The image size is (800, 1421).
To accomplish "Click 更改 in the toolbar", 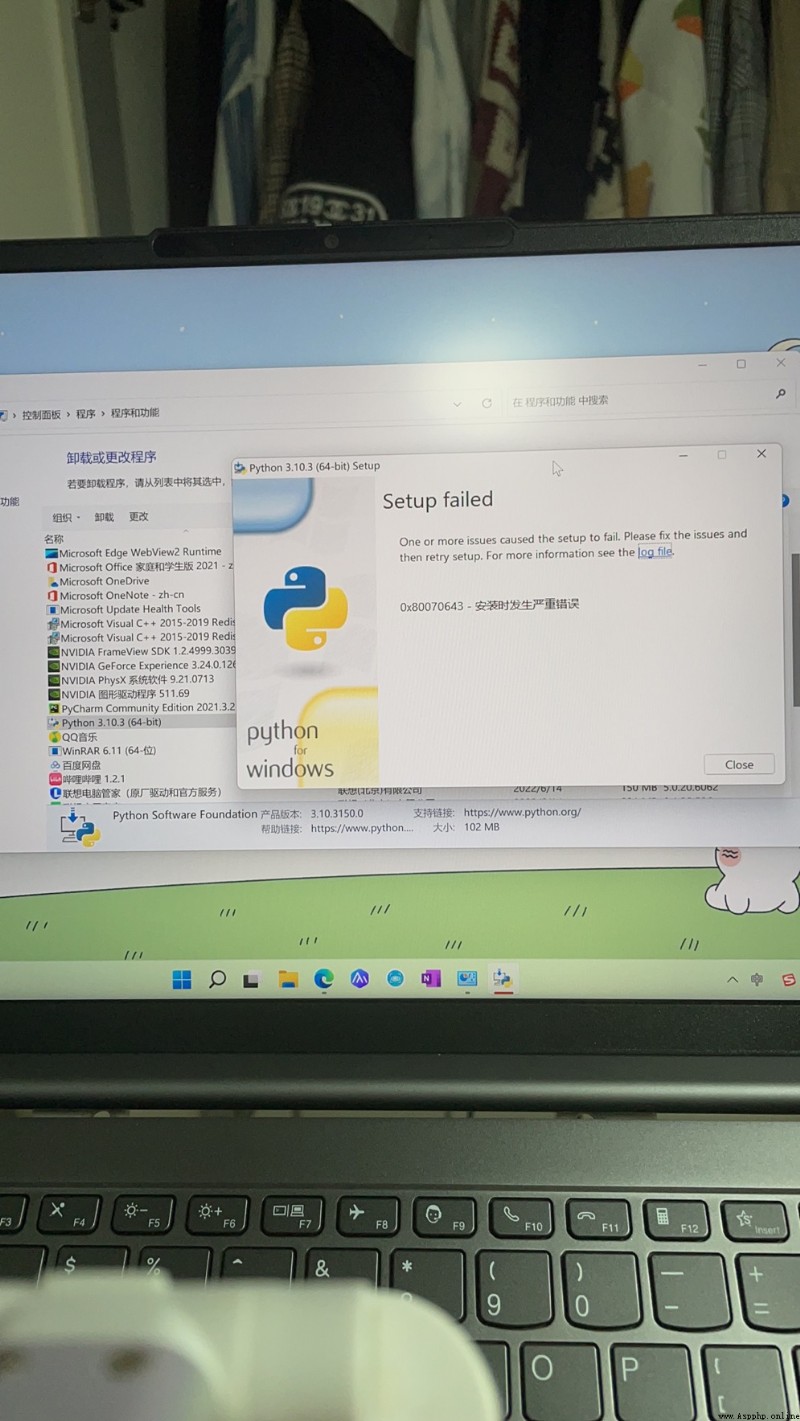I will pos(138,517).
